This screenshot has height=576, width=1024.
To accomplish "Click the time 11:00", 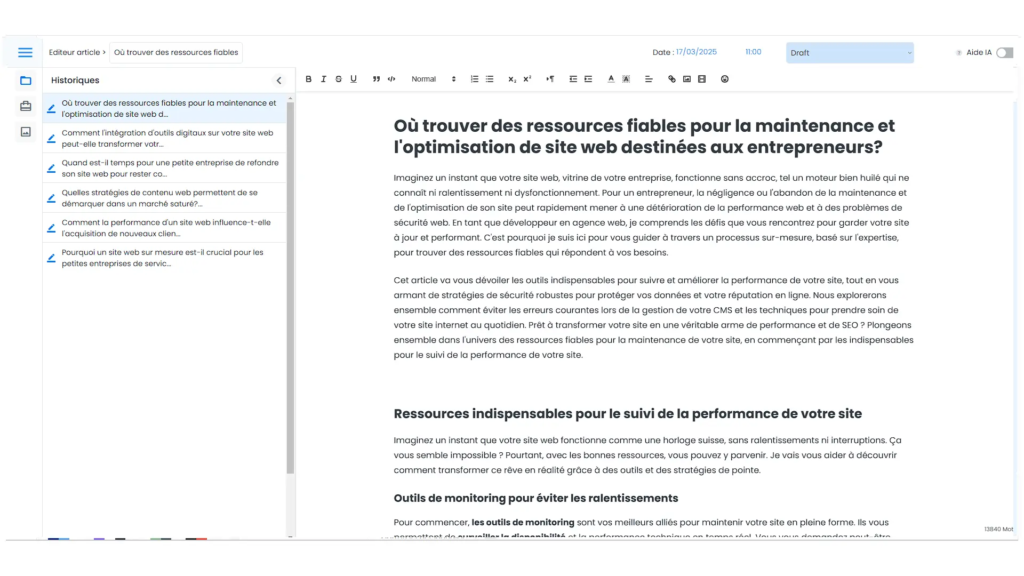I will pyautogui.click(x=753, y=52).
